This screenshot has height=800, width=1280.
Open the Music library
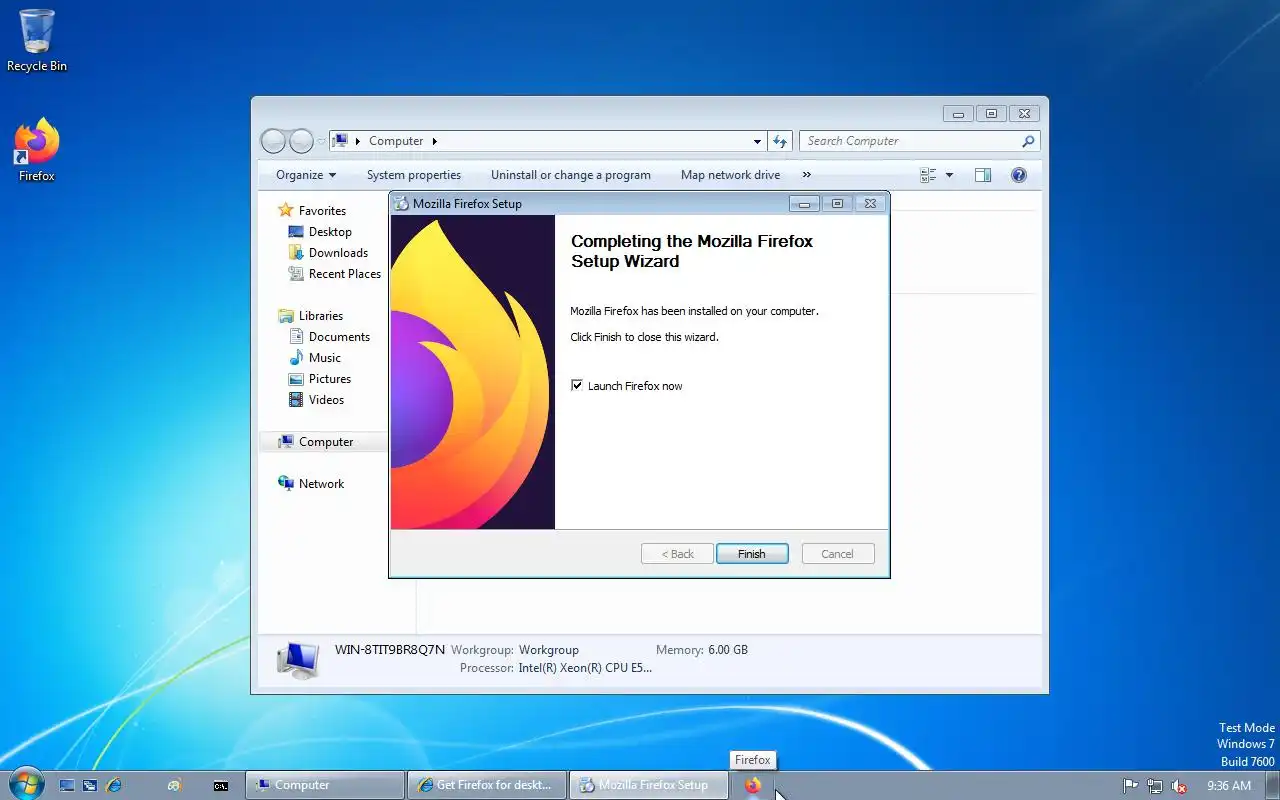tap(325, 358)
